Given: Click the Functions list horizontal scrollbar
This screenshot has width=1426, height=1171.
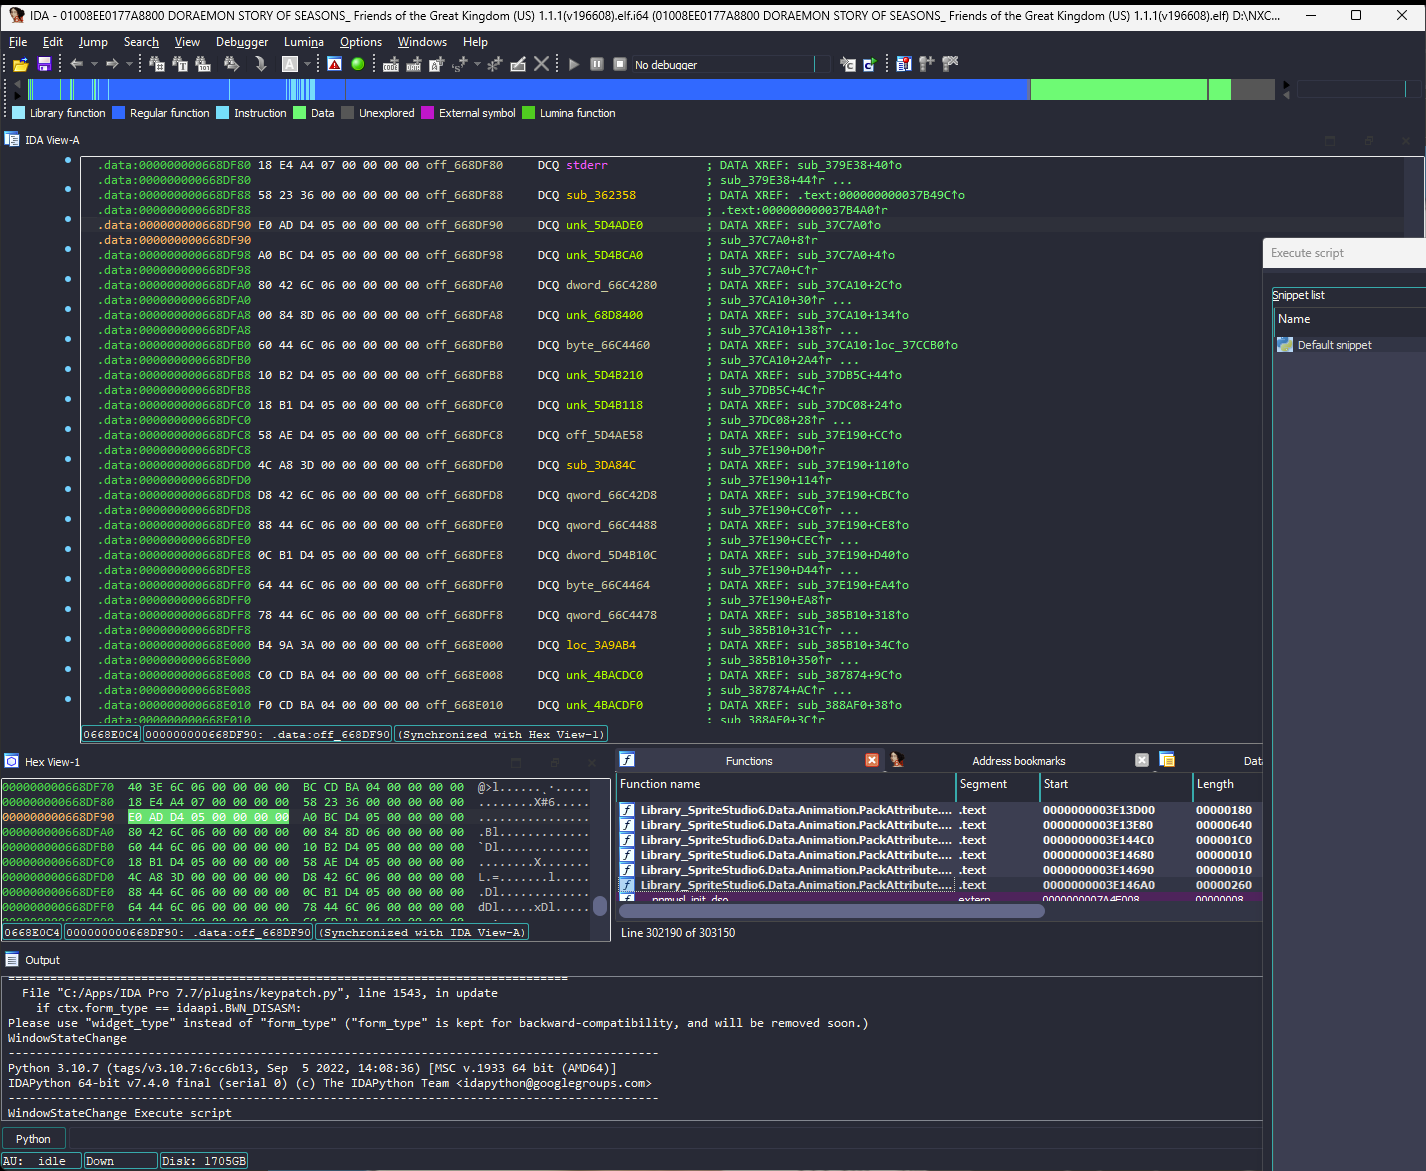Looking at the screenshot, I should tap(832, 910).
